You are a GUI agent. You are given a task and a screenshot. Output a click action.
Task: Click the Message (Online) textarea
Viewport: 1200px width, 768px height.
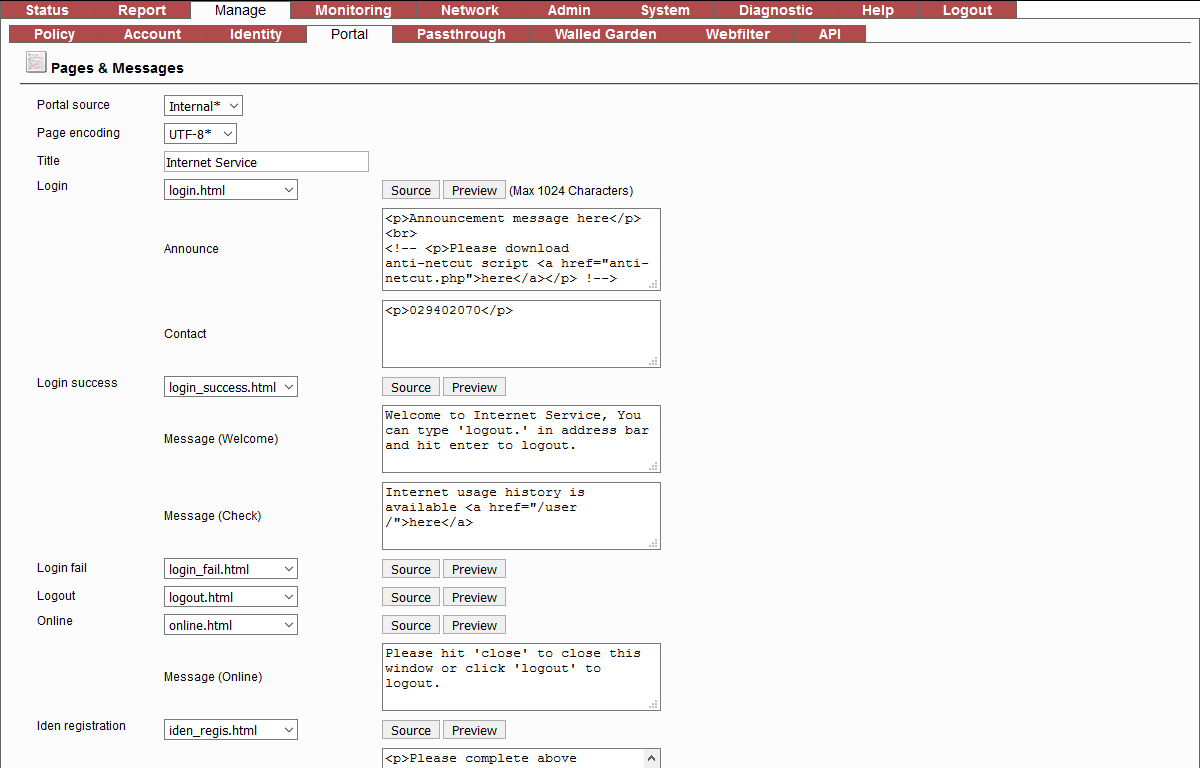click(x=521, y=677)
